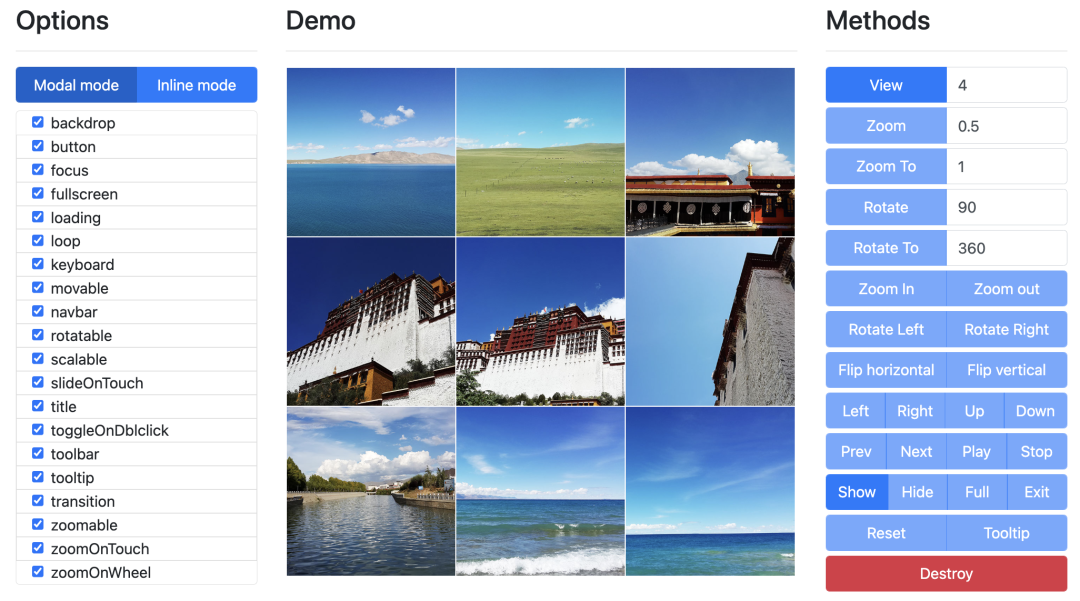The image size is (1080, 601).
Task: Toggle the button checkbox
Action: pyautogui.click(x=38, y=146)
